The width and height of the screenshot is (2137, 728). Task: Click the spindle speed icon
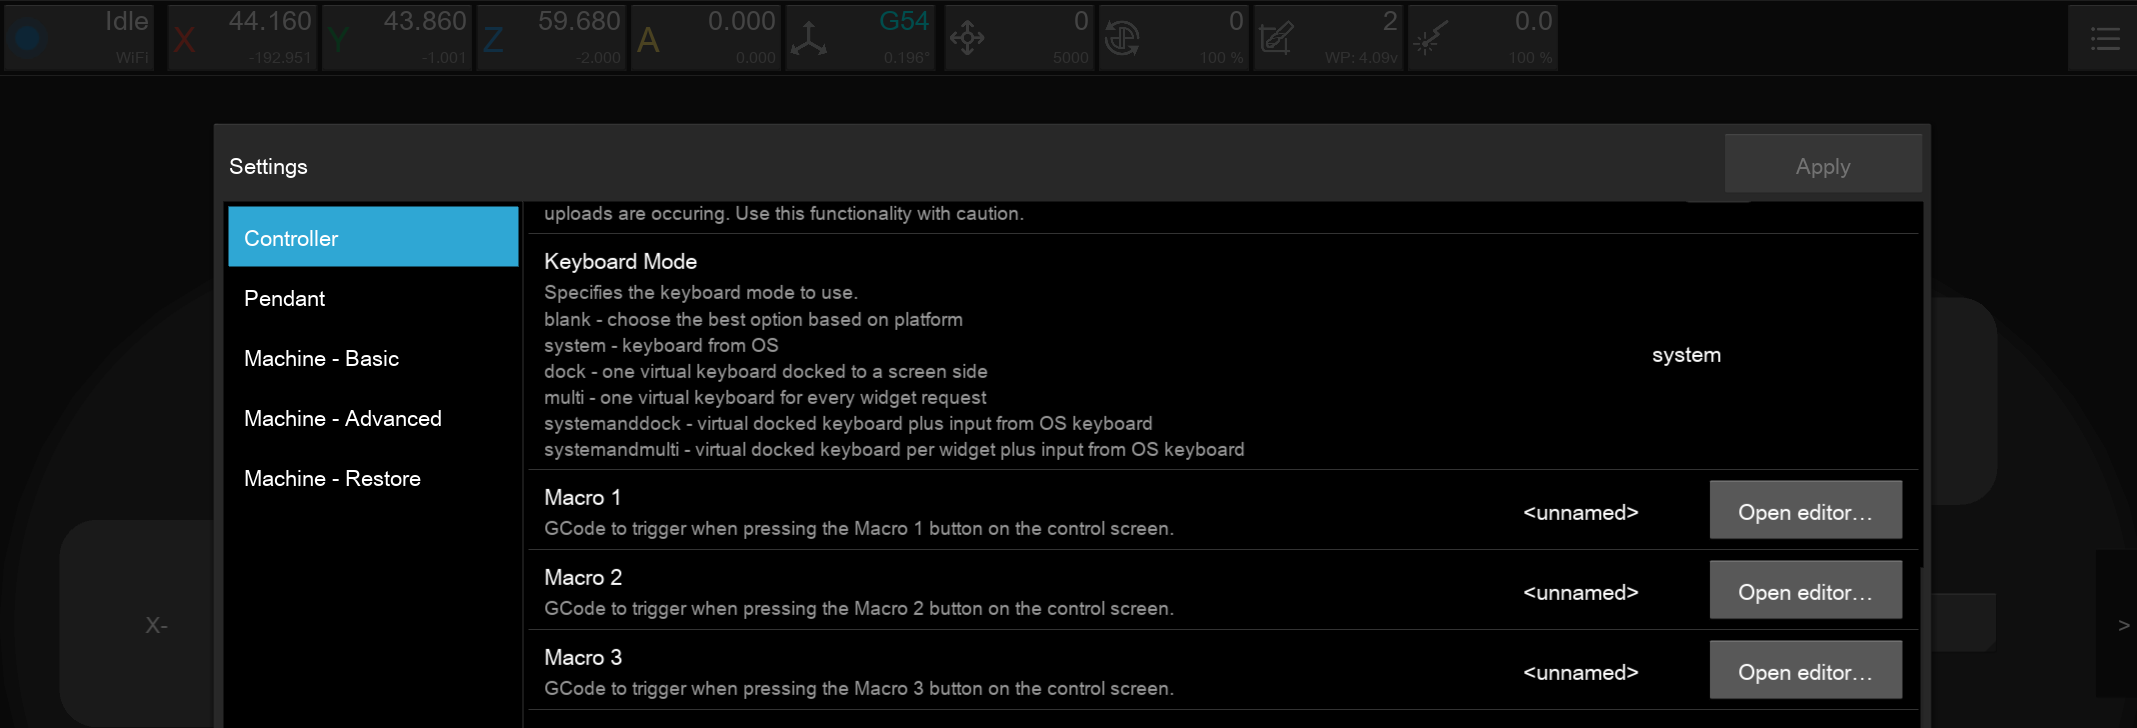coord(1122,39)
